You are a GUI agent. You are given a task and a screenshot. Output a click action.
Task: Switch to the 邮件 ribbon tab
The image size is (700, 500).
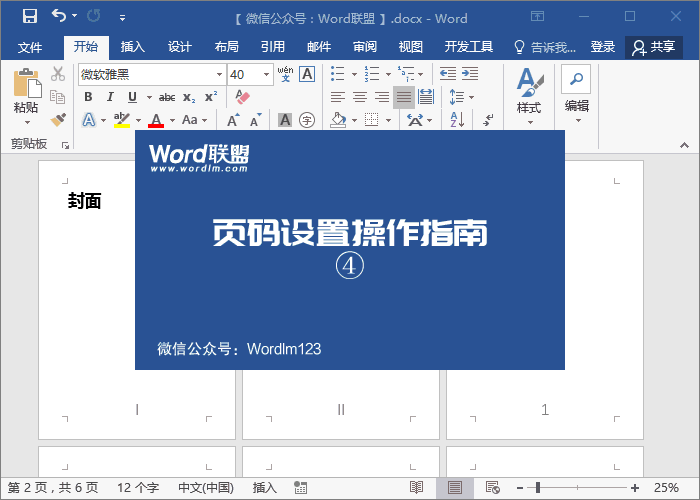319,47
